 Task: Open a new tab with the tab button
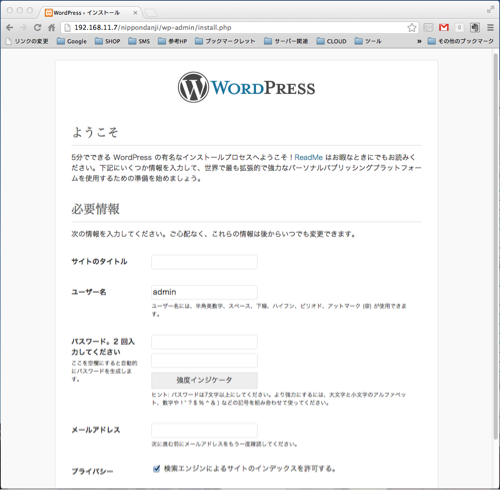tap(151, 13)
